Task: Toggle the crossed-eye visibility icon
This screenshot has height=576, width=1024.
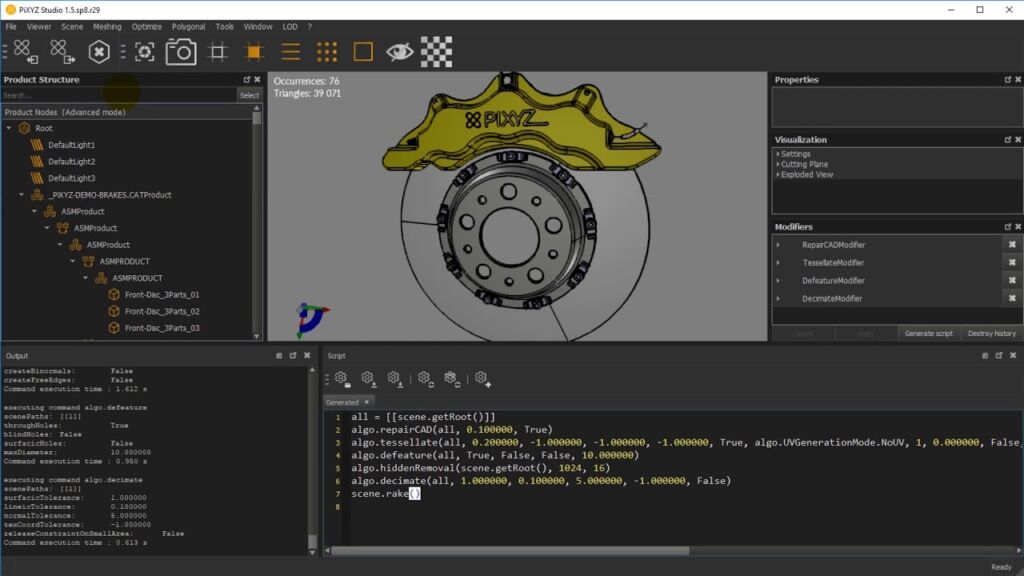Action: 399,52
